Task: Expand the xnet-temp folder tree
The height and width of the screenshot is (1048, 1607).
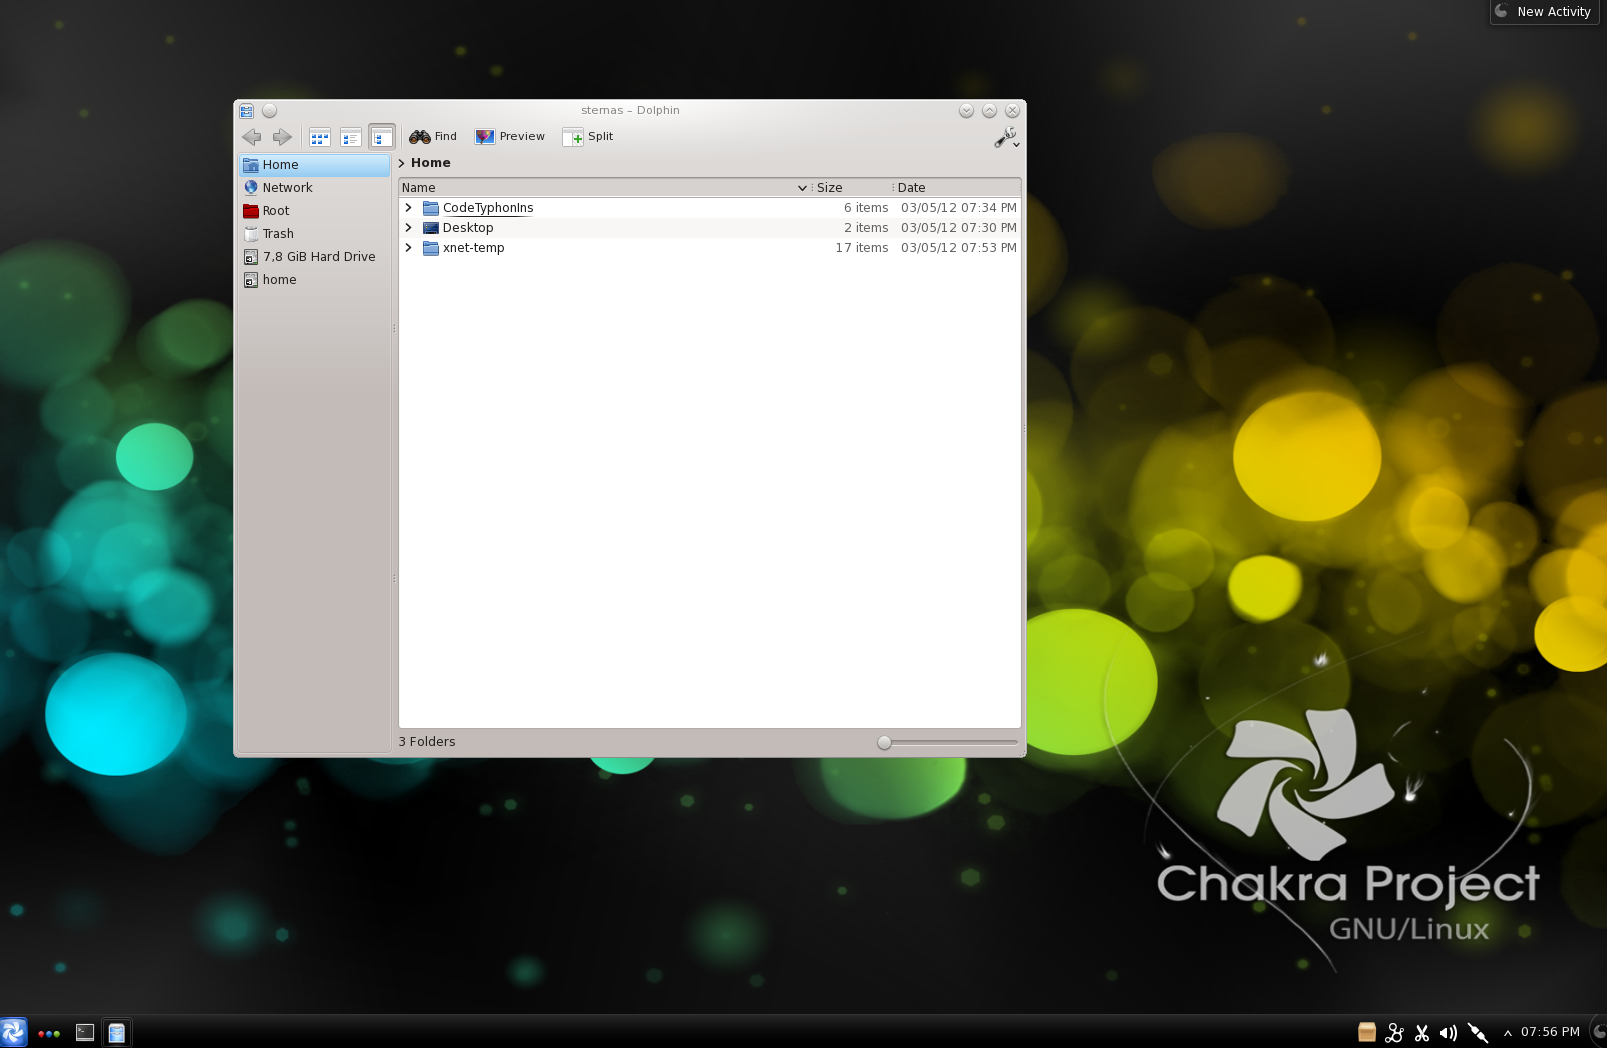Action: click(x=408, y=248)
